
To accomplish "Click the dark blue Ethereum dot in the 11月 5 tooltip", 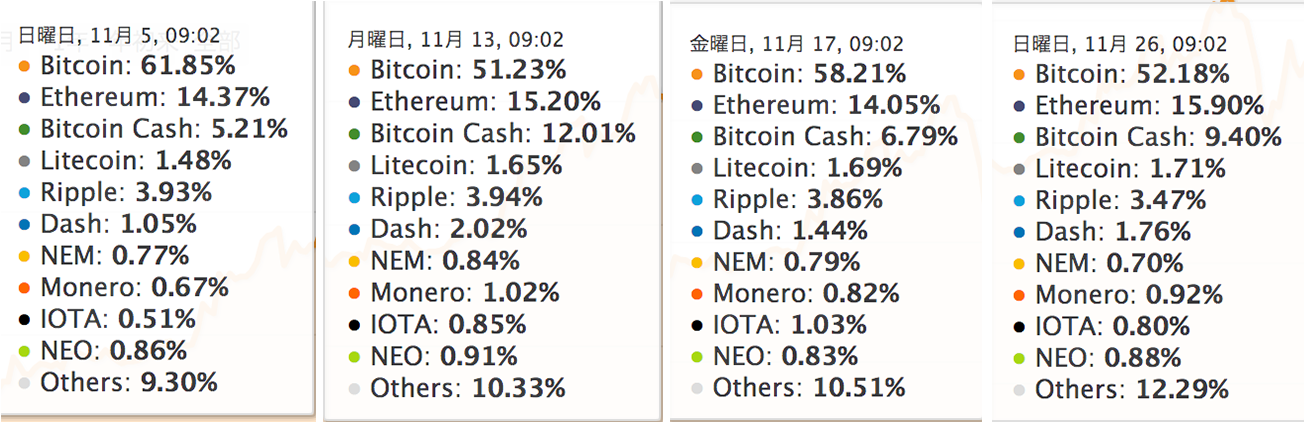I will coord(24,98).
